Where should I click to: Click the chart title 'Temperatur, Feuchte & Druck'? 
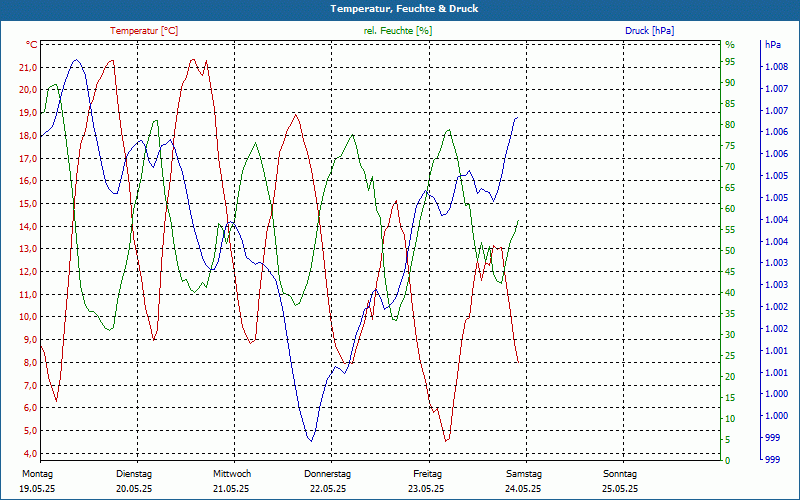[x=404, y=9]
